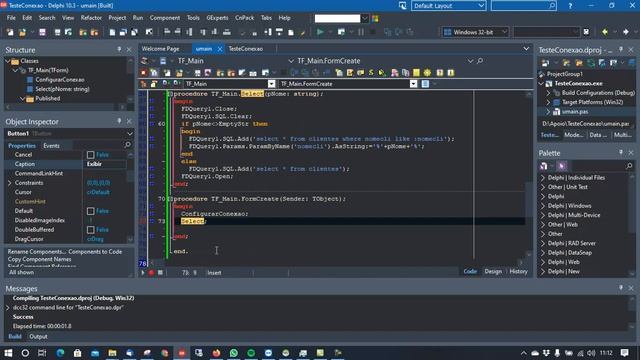Toggle the pin on the Messages panel
640x360 pixels.
[x=621, y=288]
